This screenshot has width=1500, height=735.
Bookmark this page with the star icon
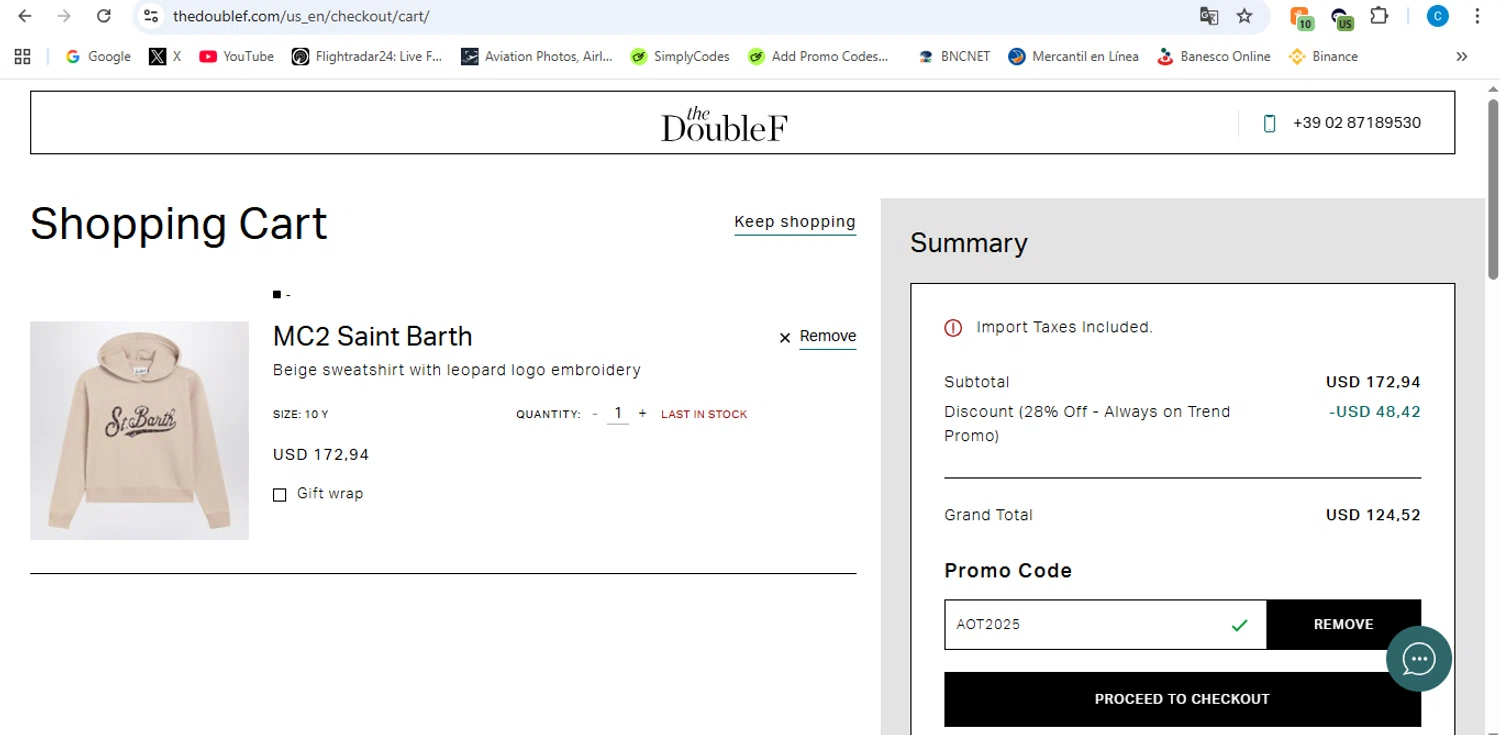[x=1244, y=16]
